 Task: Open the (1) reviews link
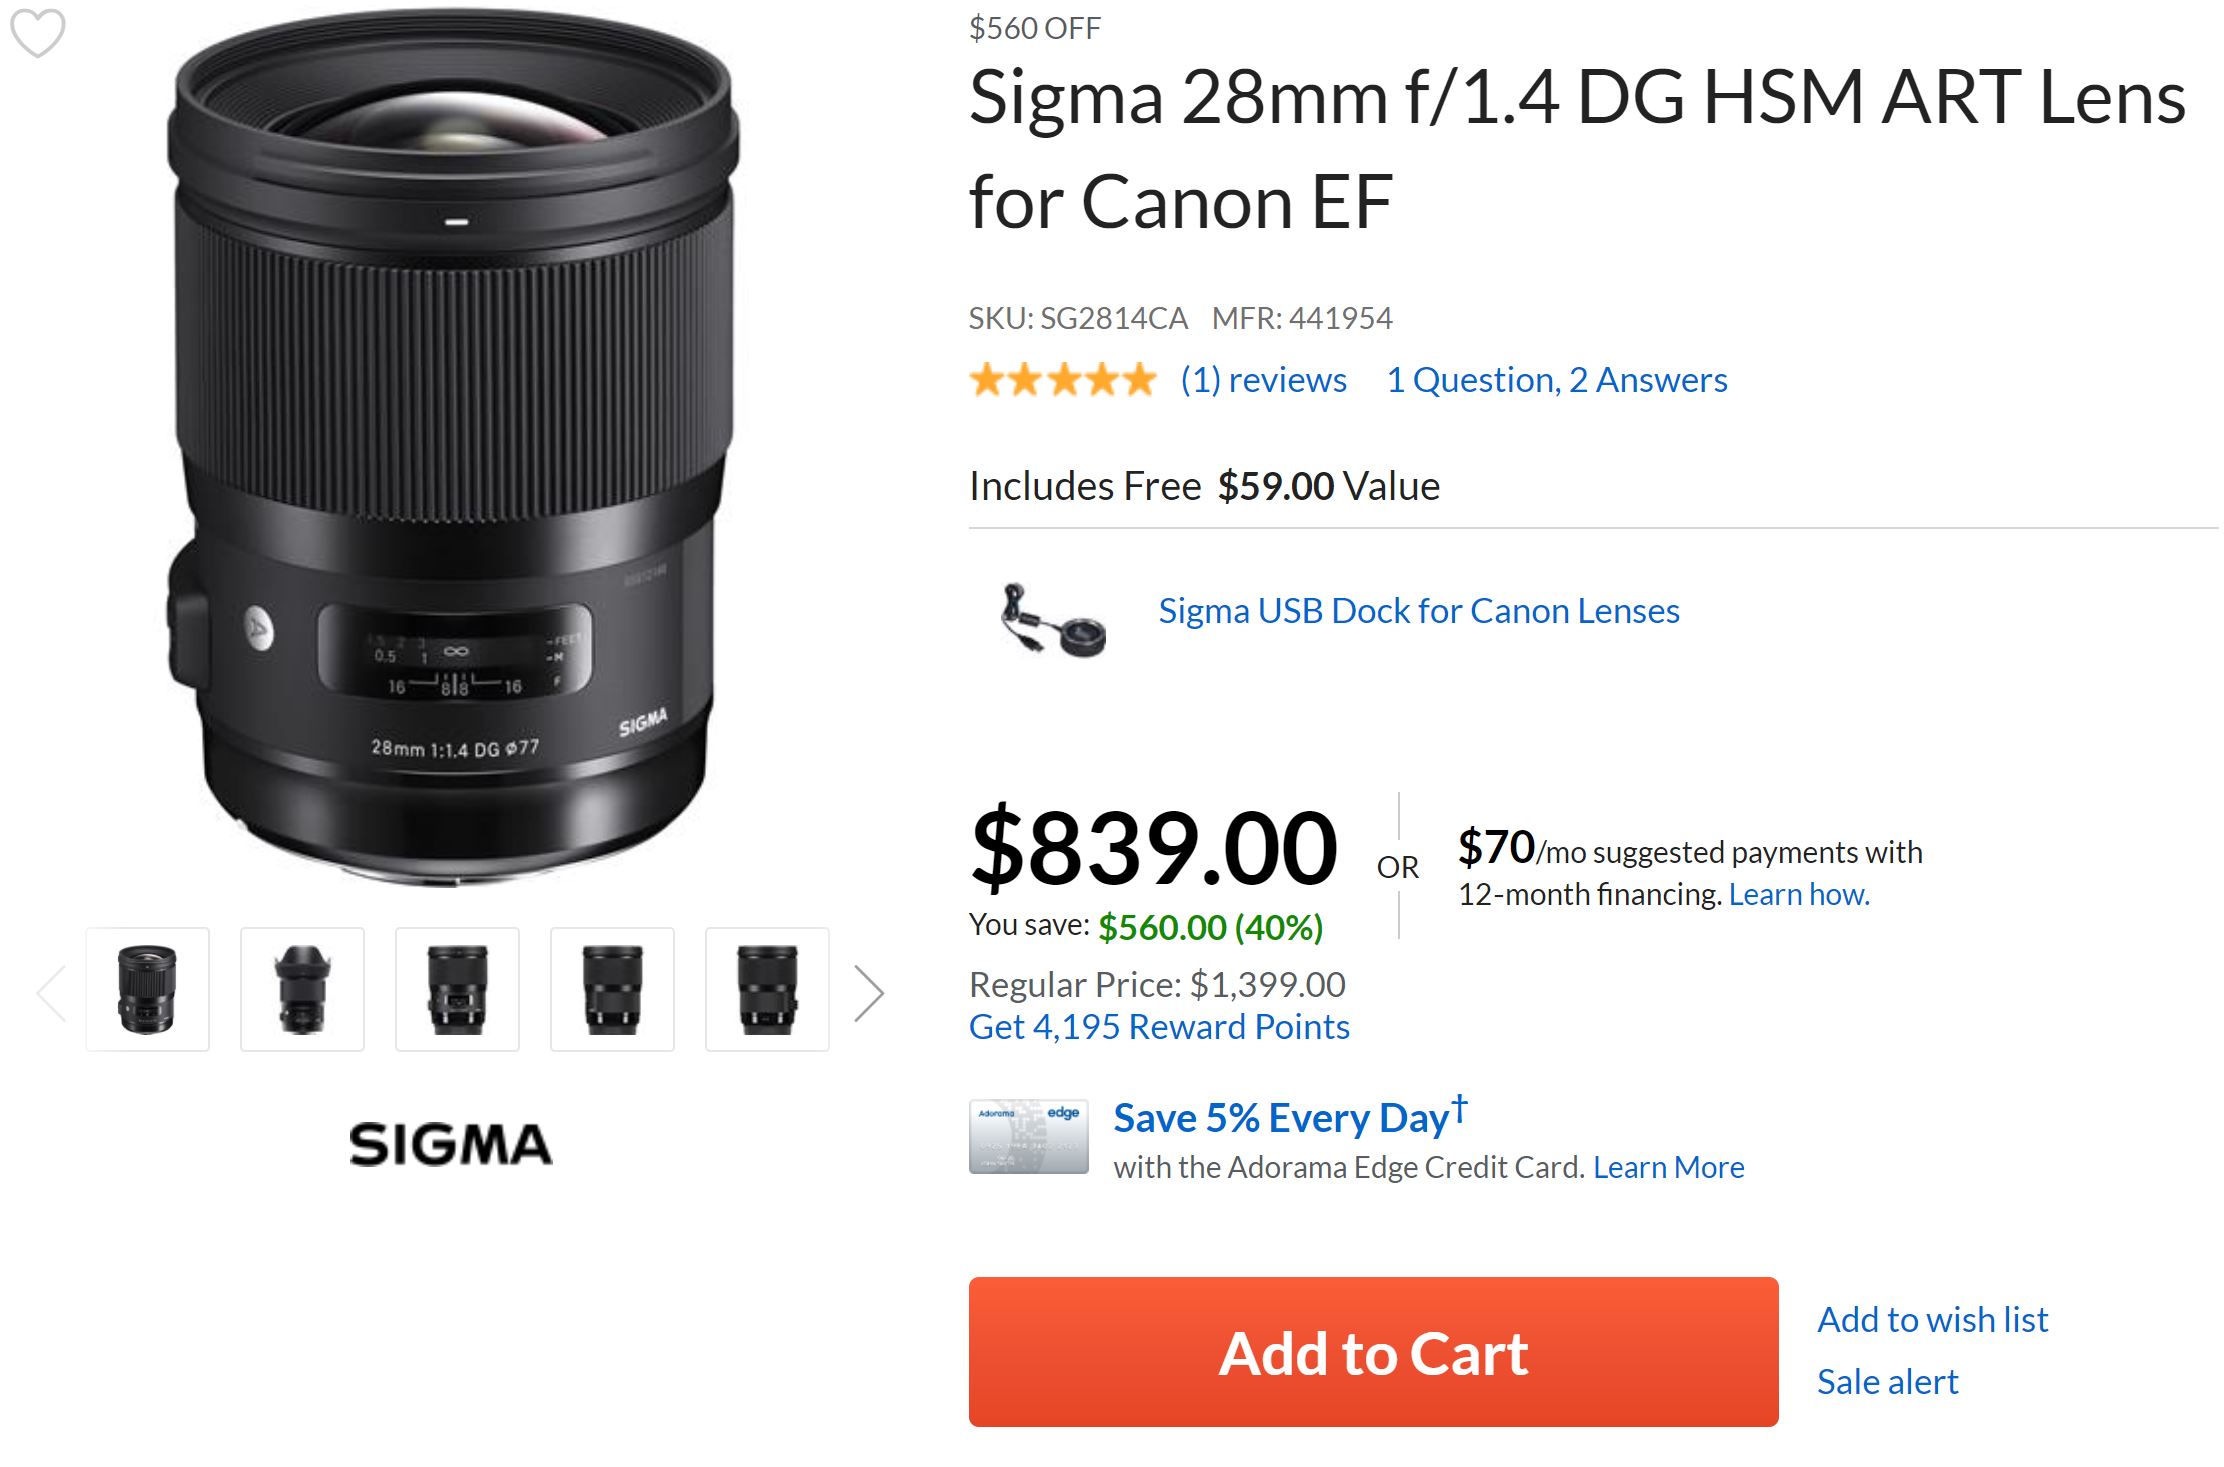pyautogui.click(x=1263, y=380)
